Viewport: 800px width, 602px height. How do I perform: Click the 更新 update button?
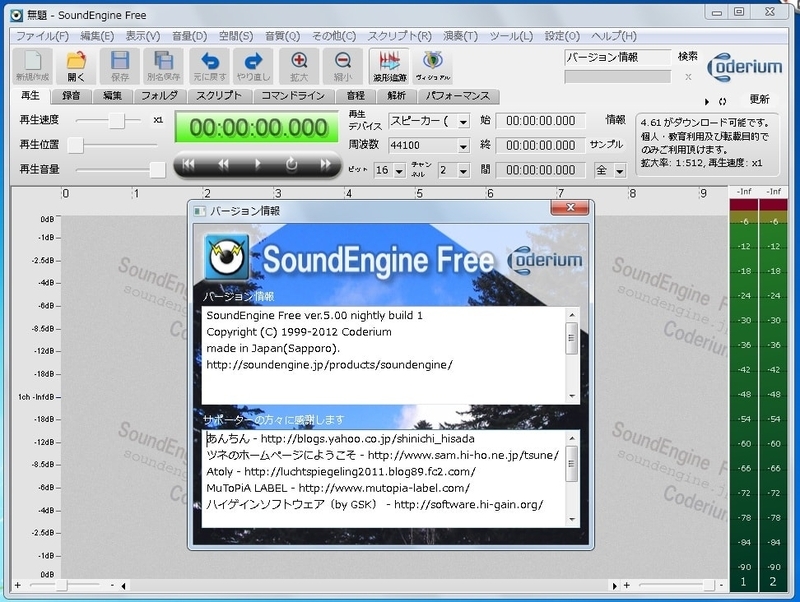click(759, 99)
